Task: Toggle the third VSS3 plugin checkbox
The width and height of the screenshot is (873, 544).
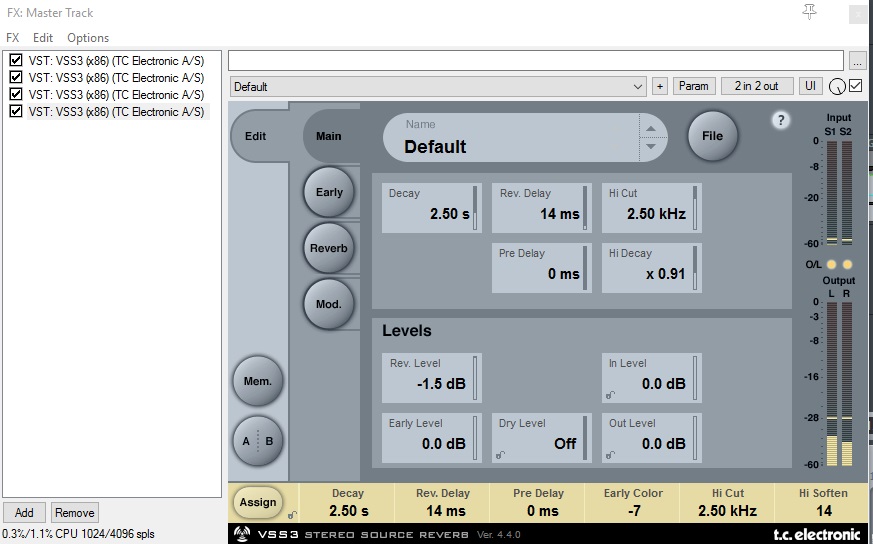Action: (x=16, y=94)
